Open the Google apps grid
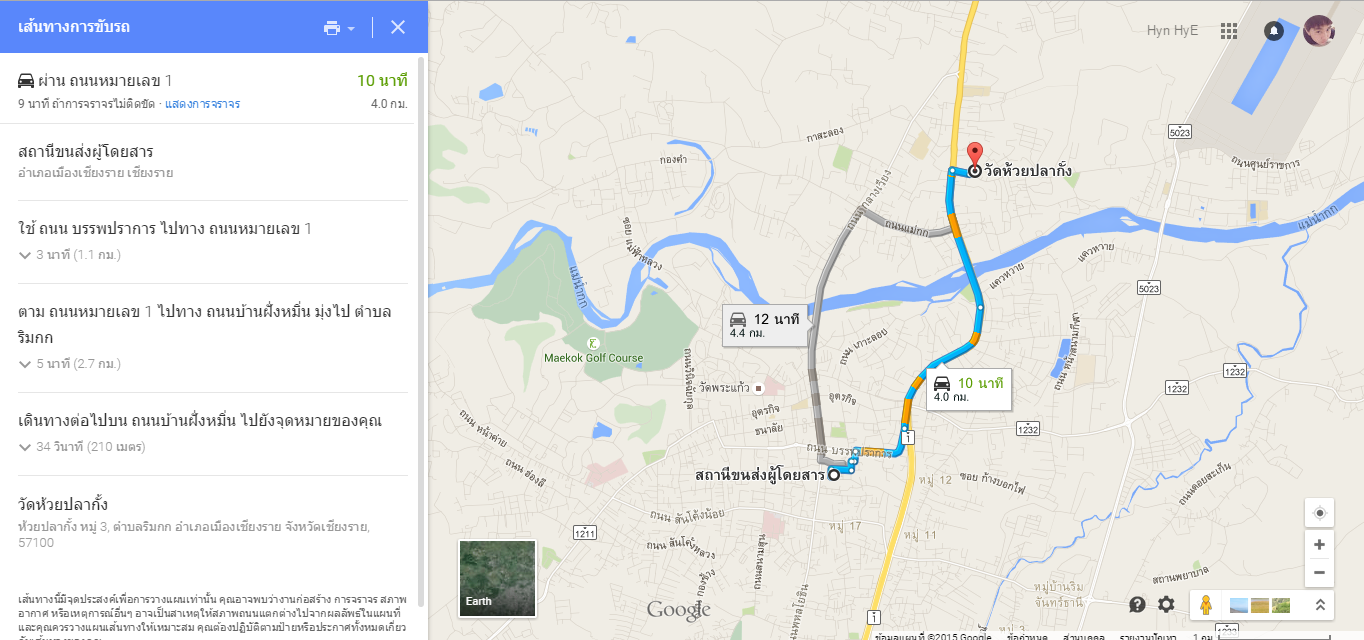Image resolution: width=1364 pixels, height=640 pixels. click(1229, 31)
